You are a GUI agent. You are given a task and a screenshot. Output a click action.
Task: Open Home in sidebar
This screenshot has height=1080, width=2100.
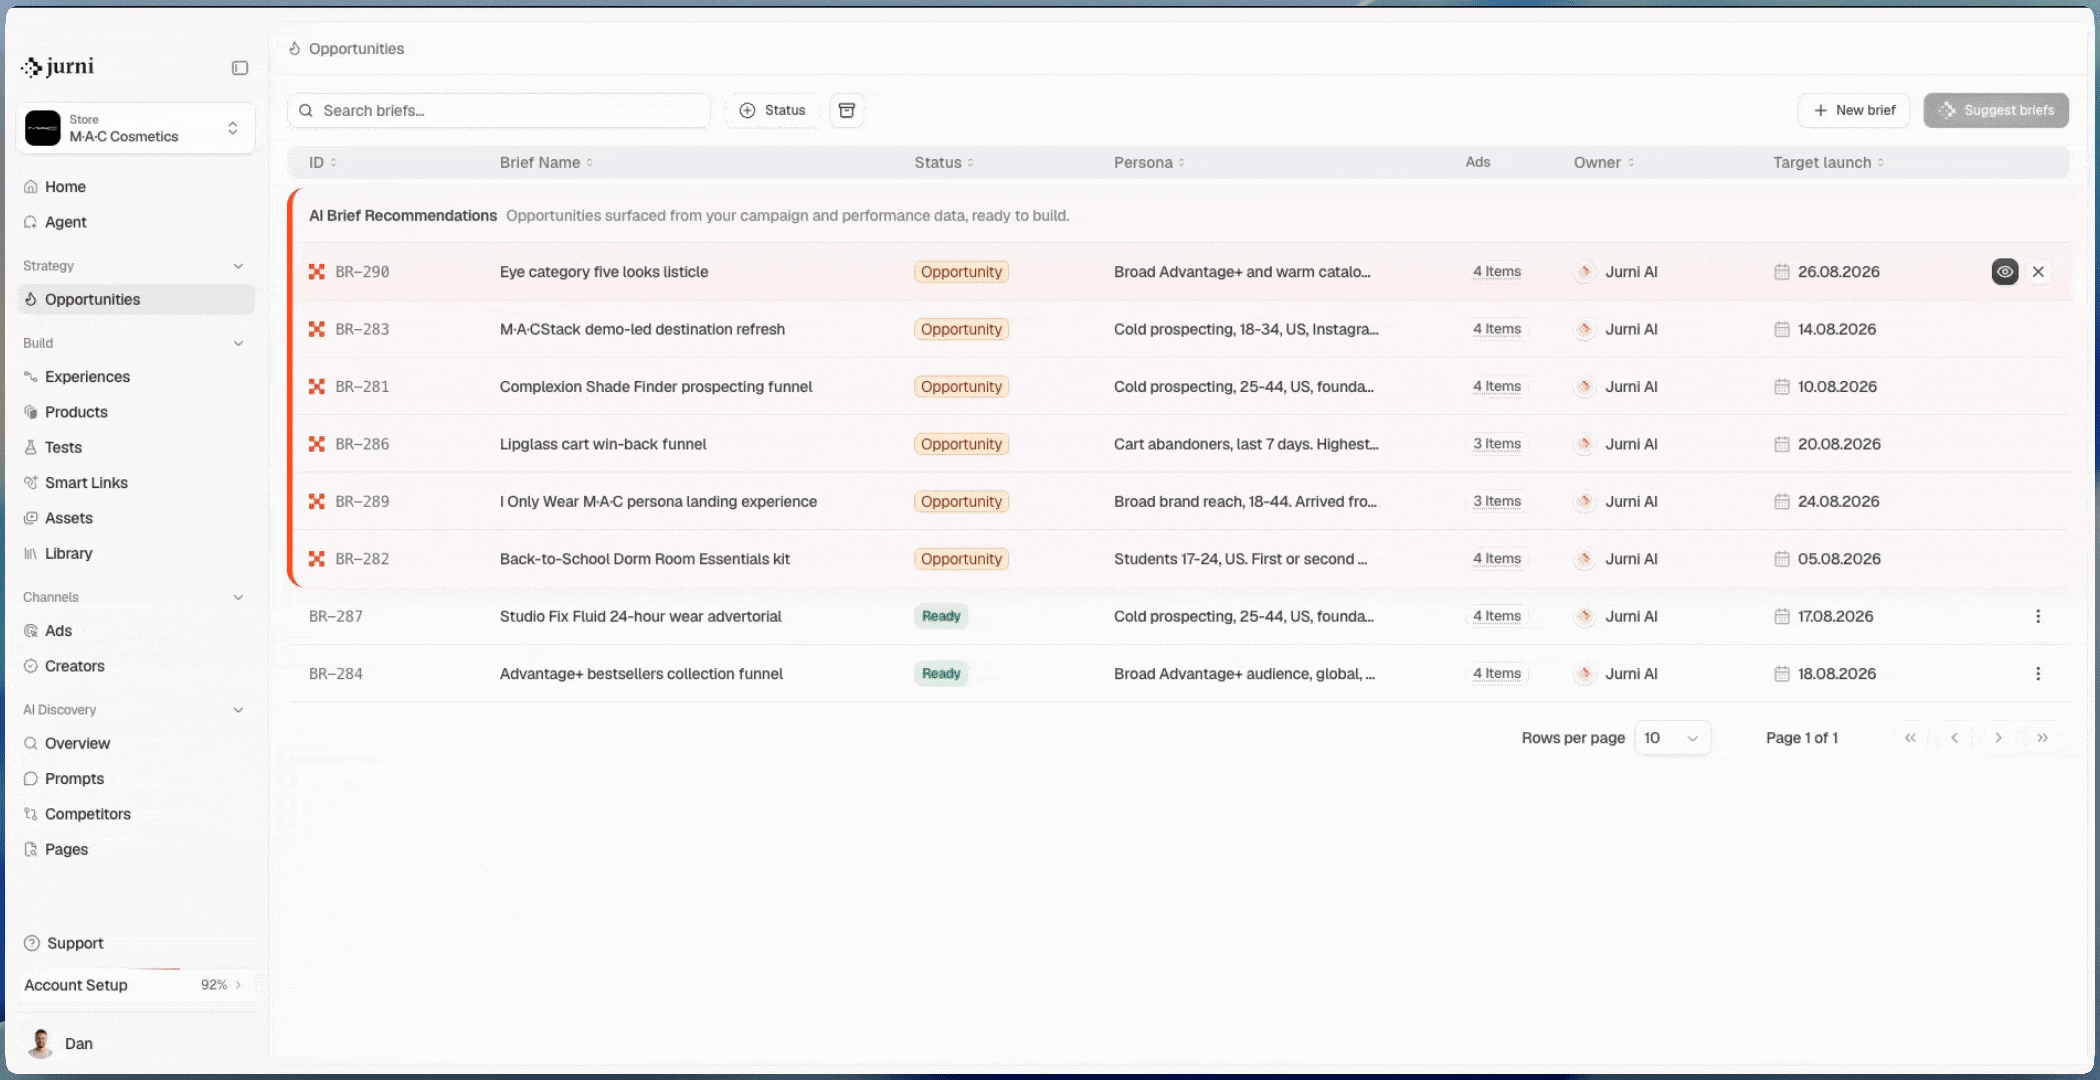pos(136,187)
